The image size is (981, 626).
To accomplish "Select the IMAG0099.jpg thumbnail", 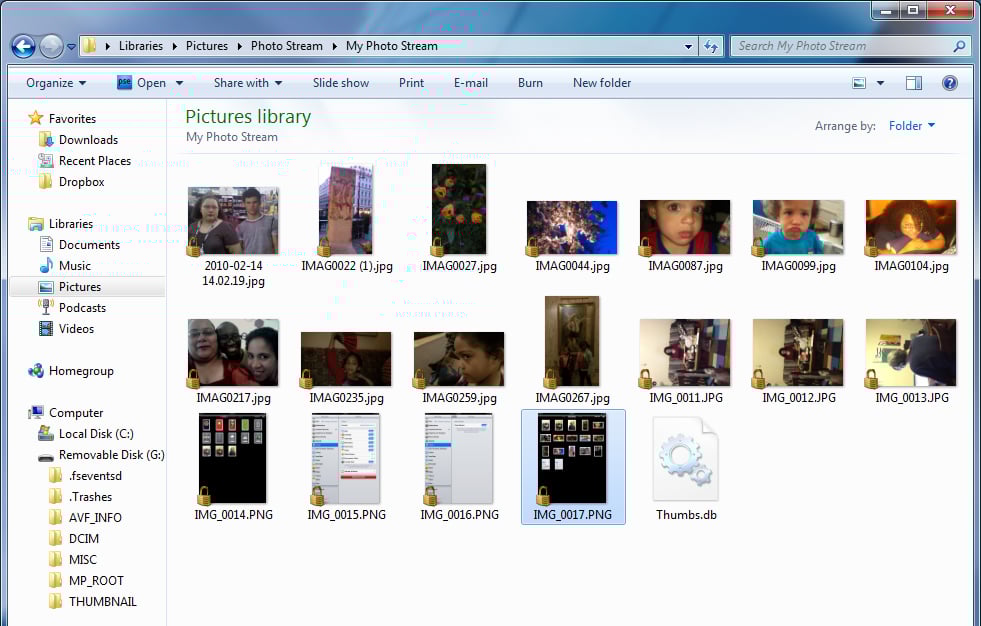I will [x=798, y=228].
